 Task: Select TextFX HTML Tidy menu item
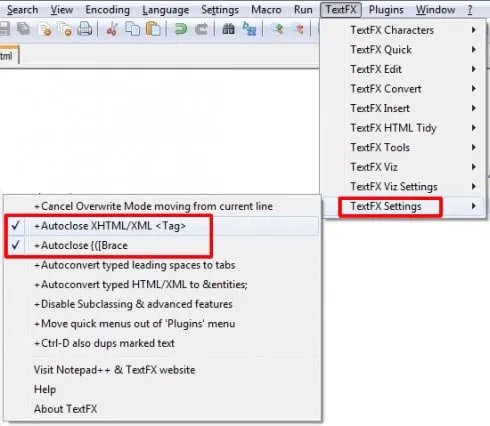(x=403, y=128)
